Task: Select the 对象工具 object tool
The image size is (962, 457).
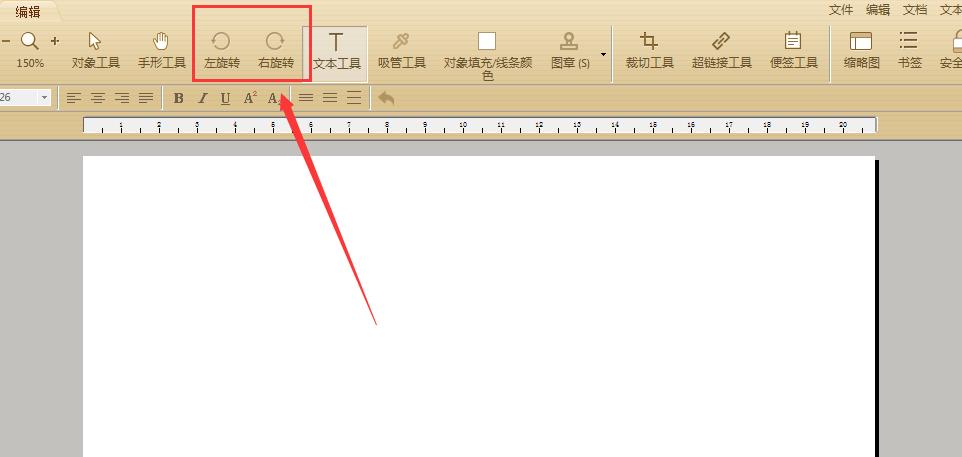Action: (x=95, y=50)
